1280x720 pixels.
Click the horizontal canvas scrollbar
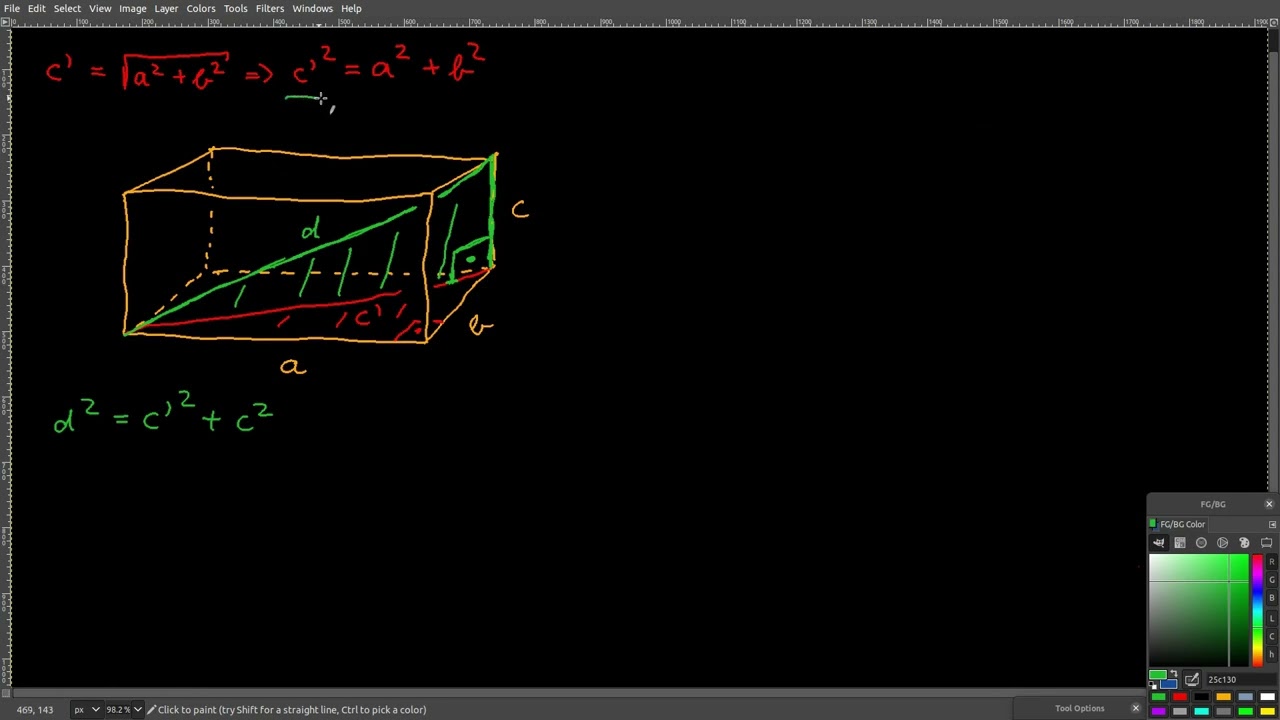(x=640, y=693)
